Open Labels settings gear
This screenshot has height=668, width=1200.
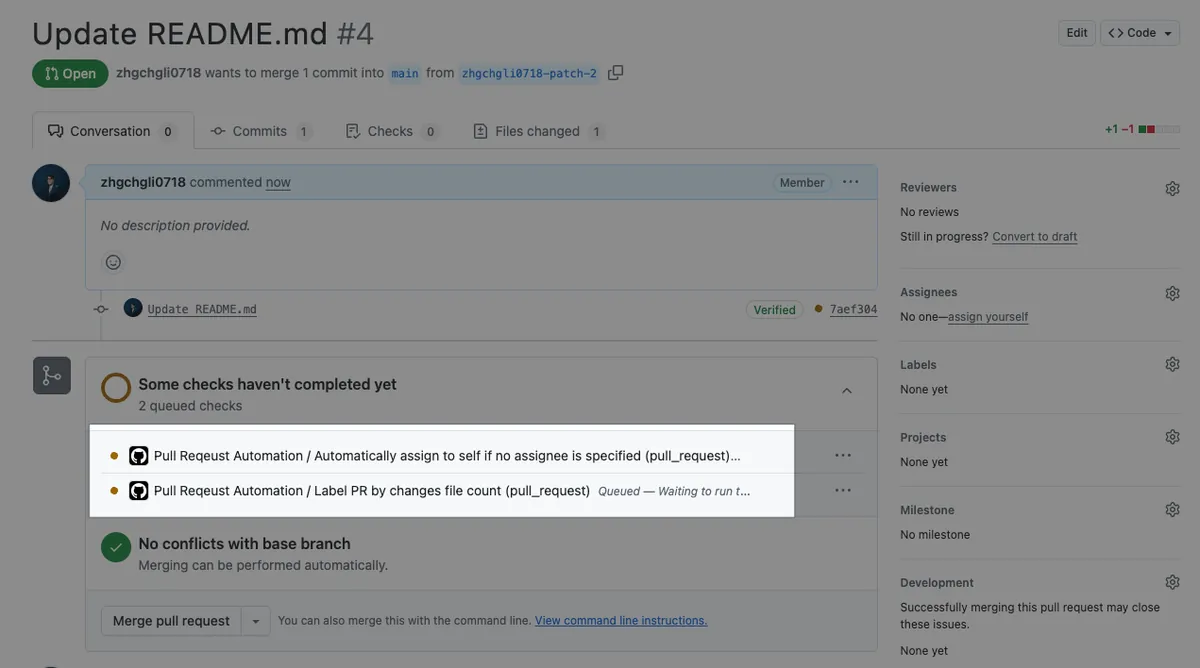click(x=1172, y=365)
